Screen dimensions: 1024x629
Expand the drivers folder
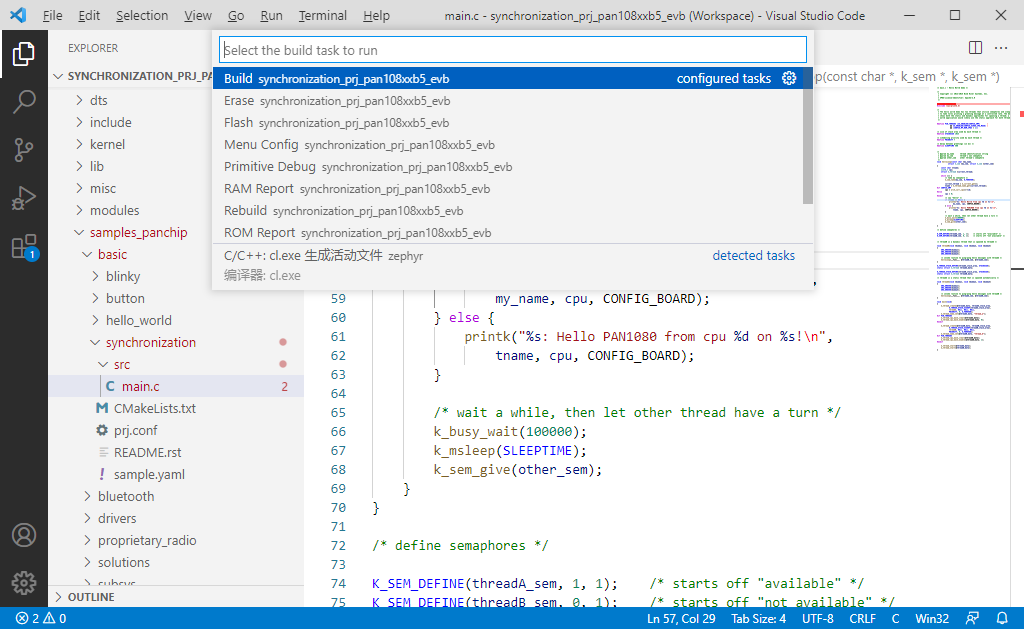[87, 518]
